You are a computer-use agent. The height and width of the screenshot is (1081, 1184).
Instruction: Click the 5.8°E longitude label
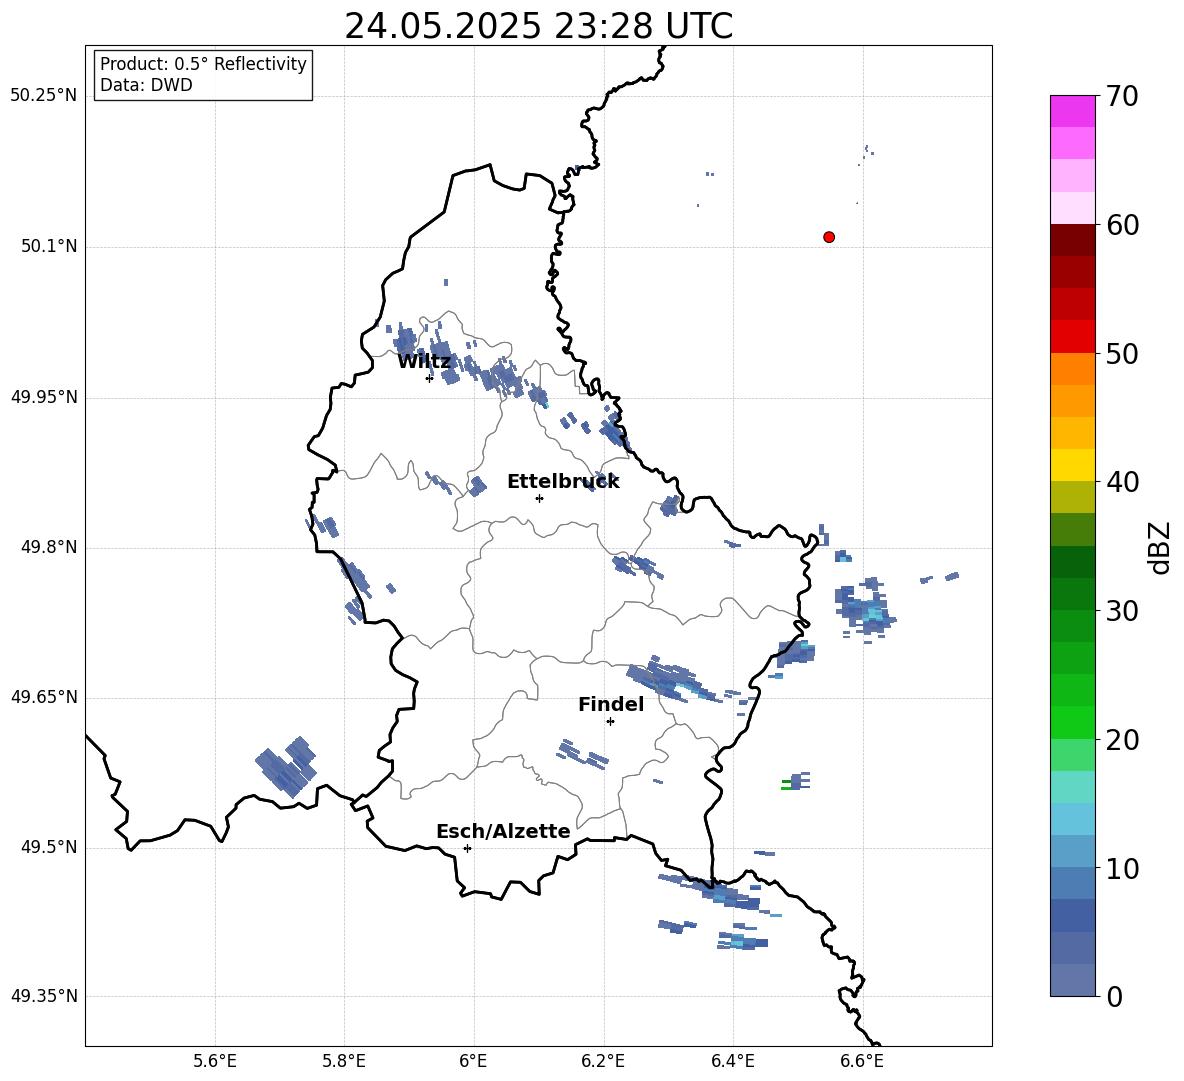click(x=344, y=1061)
